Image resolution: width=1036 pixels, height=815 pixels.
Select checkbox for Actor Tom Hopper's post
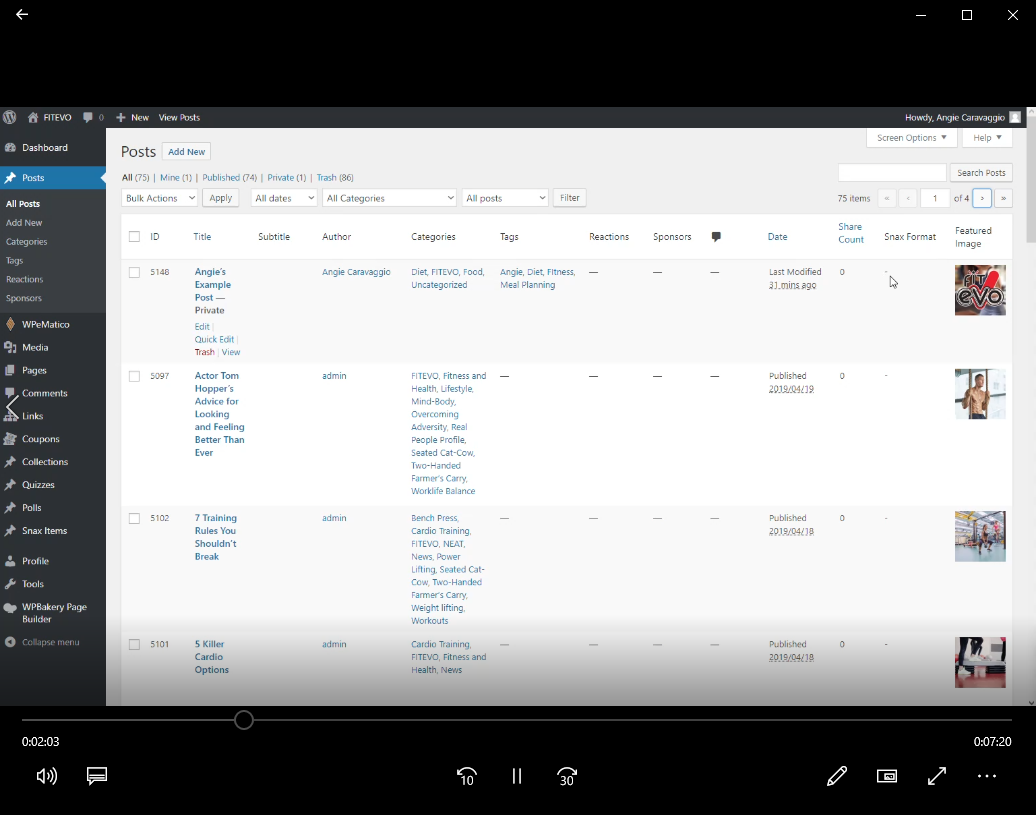(x=134, y=376)
